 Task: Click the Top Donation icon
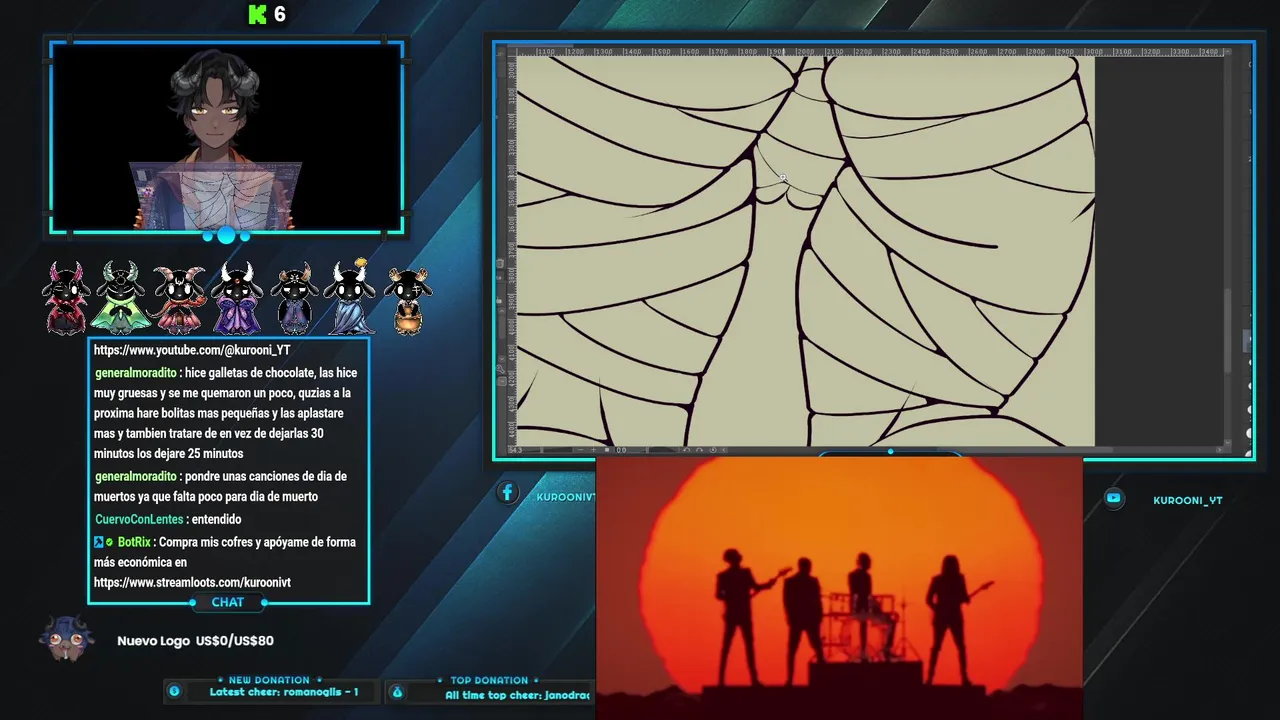click(396, 691)
